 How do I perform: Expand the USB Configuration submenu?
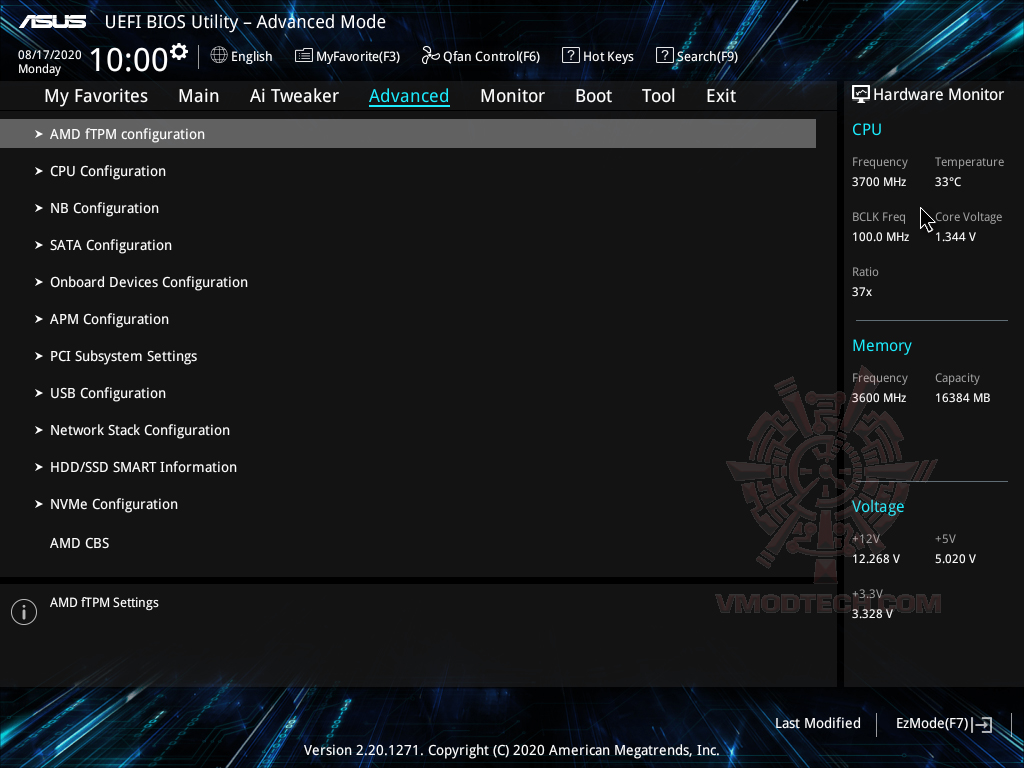pos(107,393)
